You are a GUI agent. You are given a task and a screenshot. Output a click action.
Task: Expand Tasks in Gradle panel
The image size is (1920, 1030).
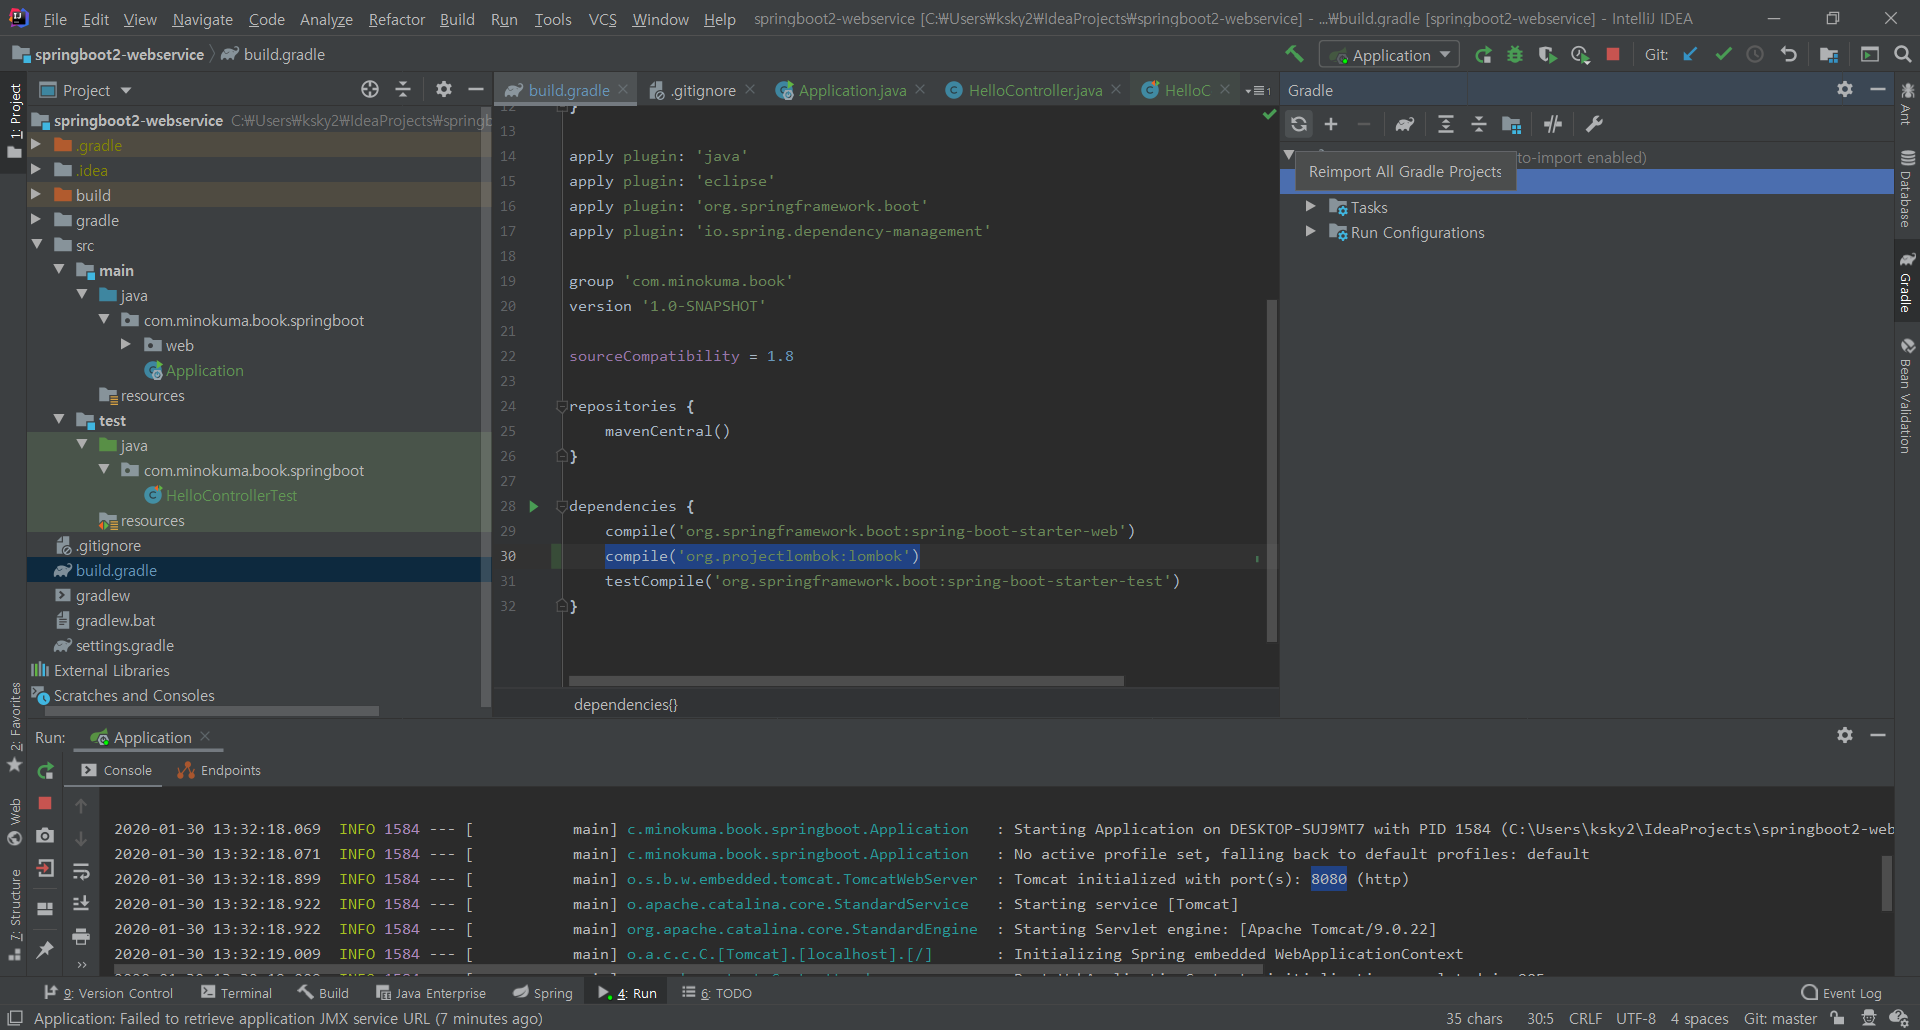click(1310, 206)
